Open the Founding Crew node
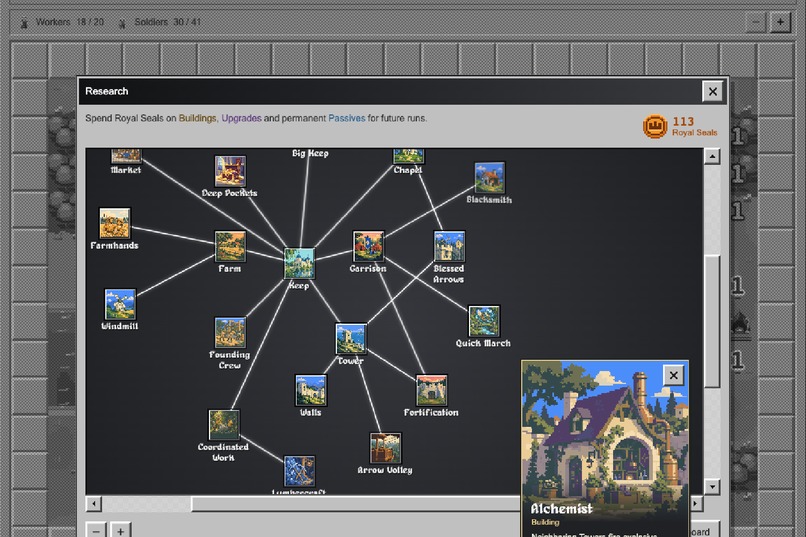Image resolution: width=806 pixels, height=537 pixels. pos(230,332)
